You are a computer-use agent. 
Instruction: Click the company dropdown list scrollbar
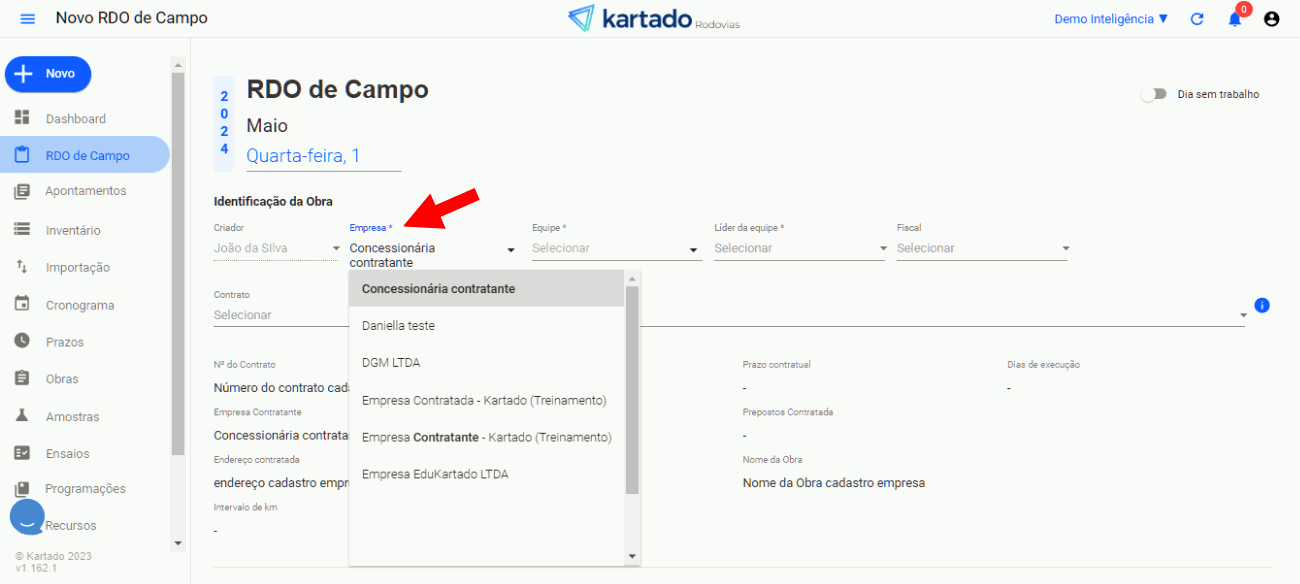631,390
